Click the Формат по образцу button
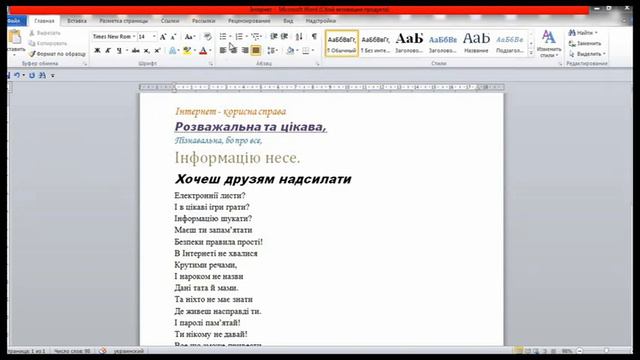The image size is (640, 360). click(57, 54)
